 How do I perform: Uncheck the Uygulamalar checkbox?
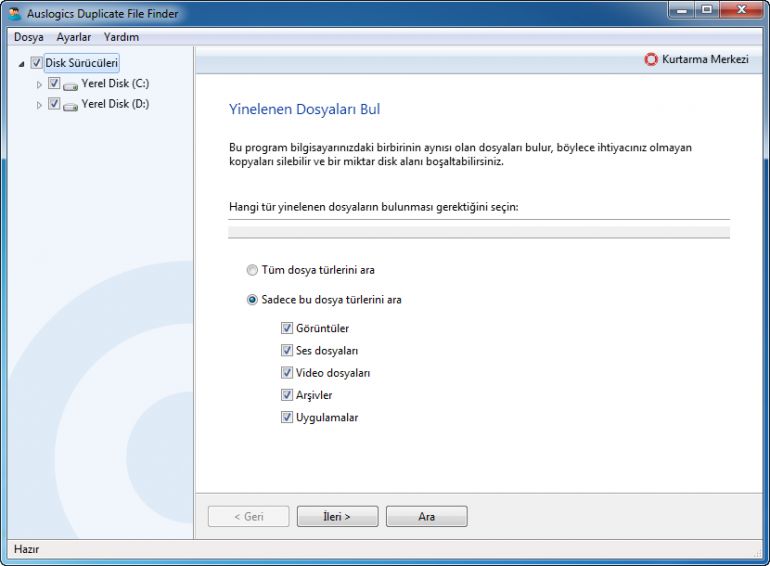[287, 417]
